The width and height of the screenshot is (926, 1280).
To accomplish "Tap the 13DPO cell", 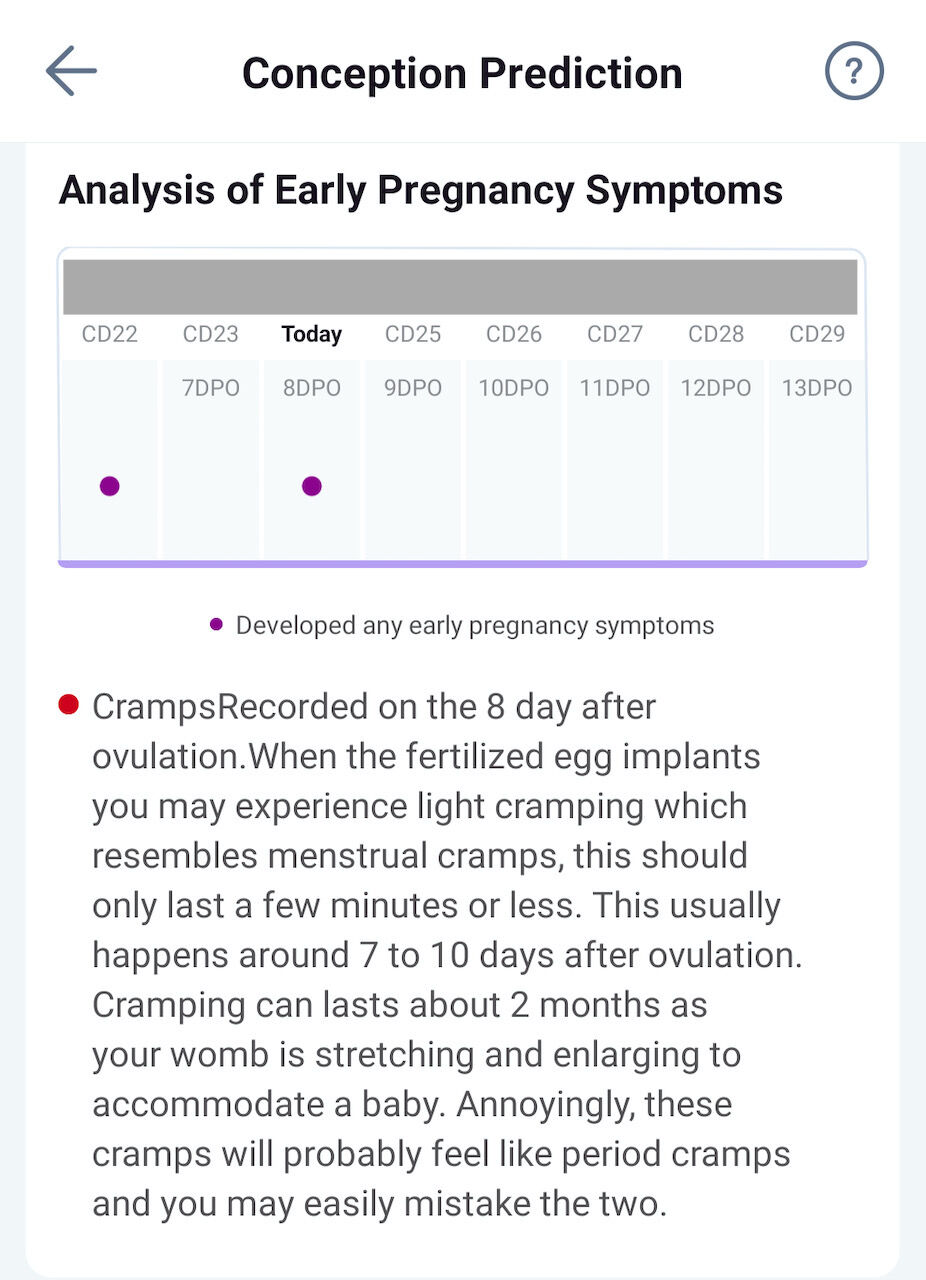I will (817, 388).
